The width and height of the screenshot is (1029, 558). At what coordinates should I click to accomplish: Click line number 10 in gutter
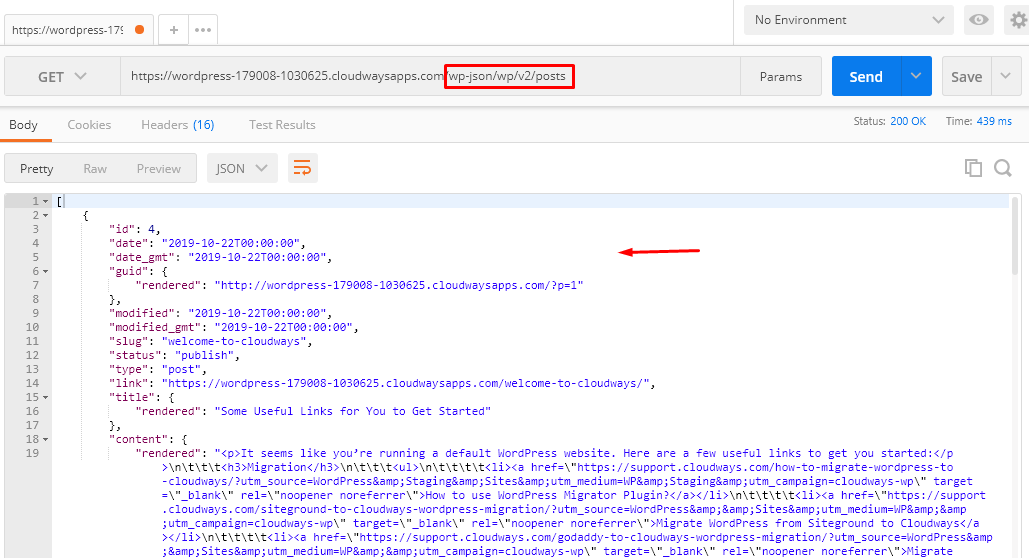pos(32,327)
